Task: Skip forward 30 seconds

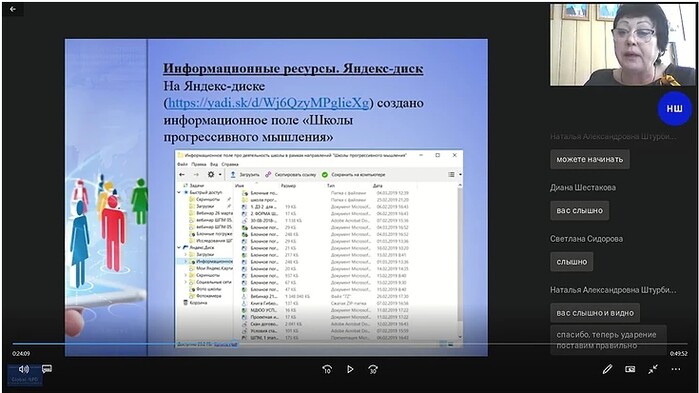Action: [373, 369]
